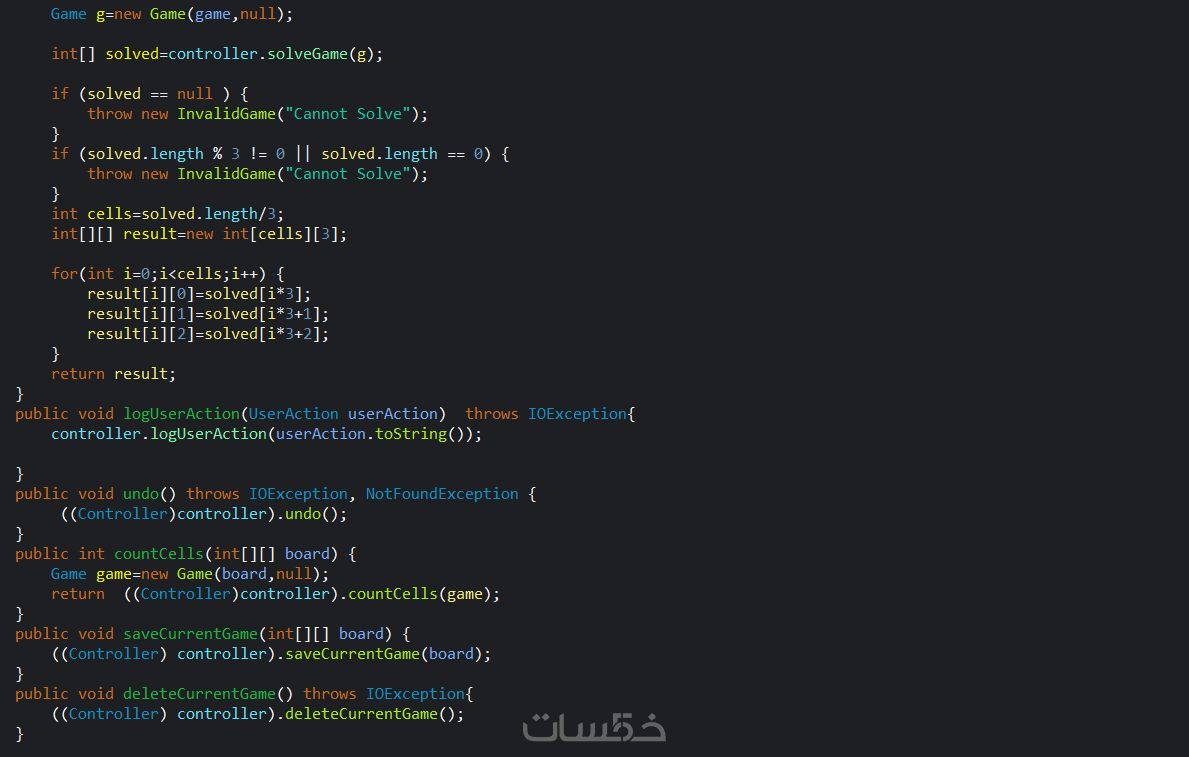
Task: Place the cursor on the undo method declaration
Action: (275, 494)
